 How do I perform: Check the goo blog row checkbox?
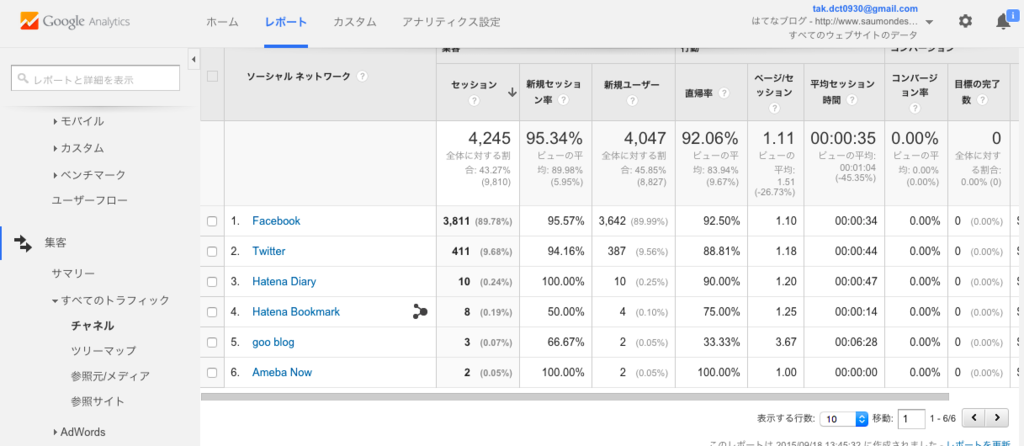click(x=212, y=342)
